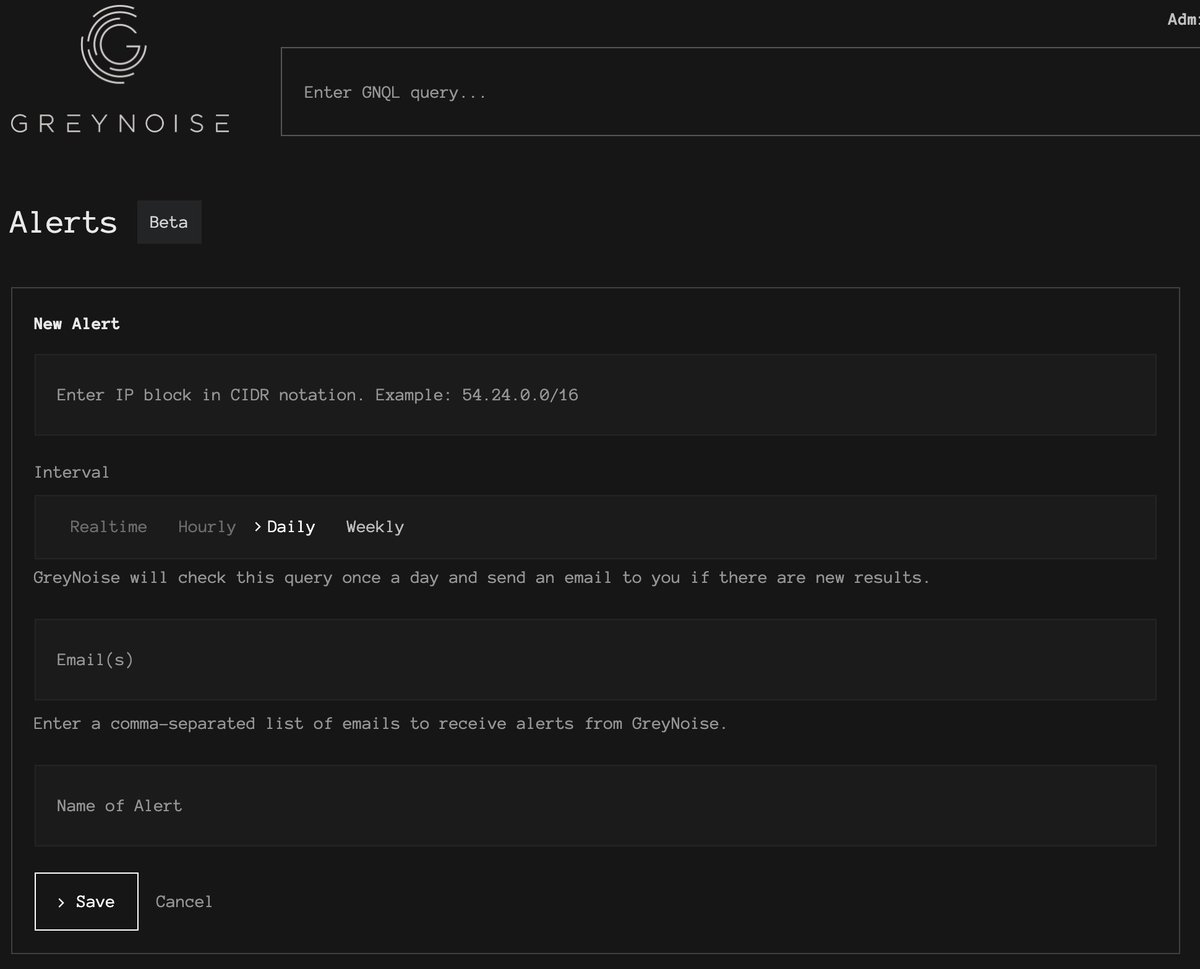Select the Daily interval option
1200x969 pixels.
click(285, 527)
